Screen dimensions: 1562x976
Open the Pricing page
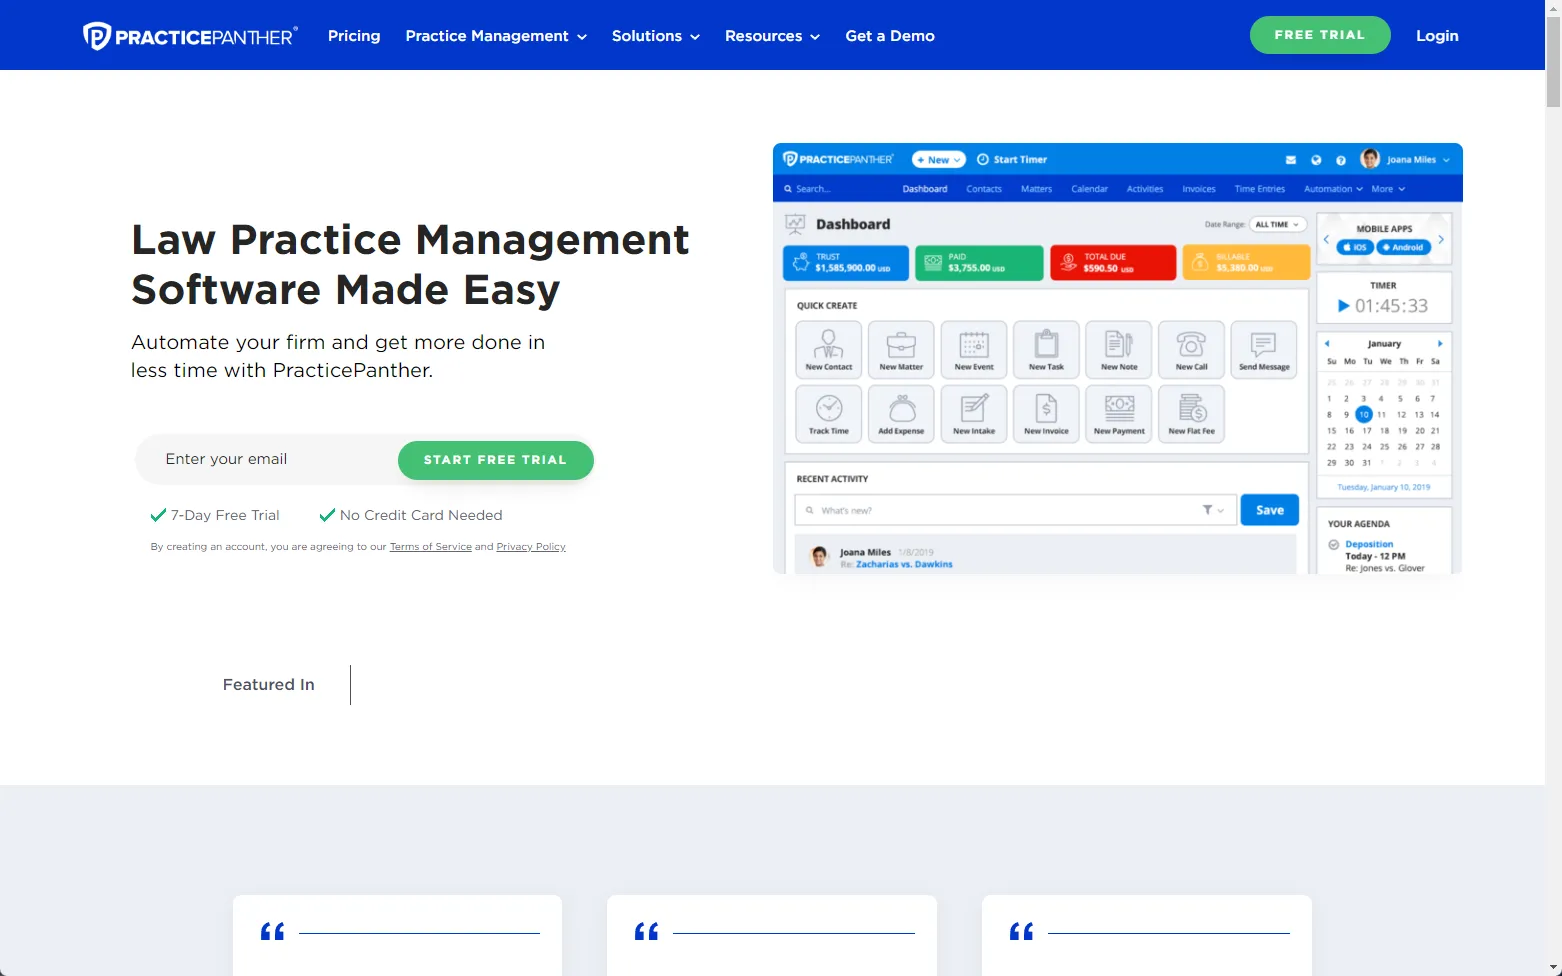coord(354,36)
